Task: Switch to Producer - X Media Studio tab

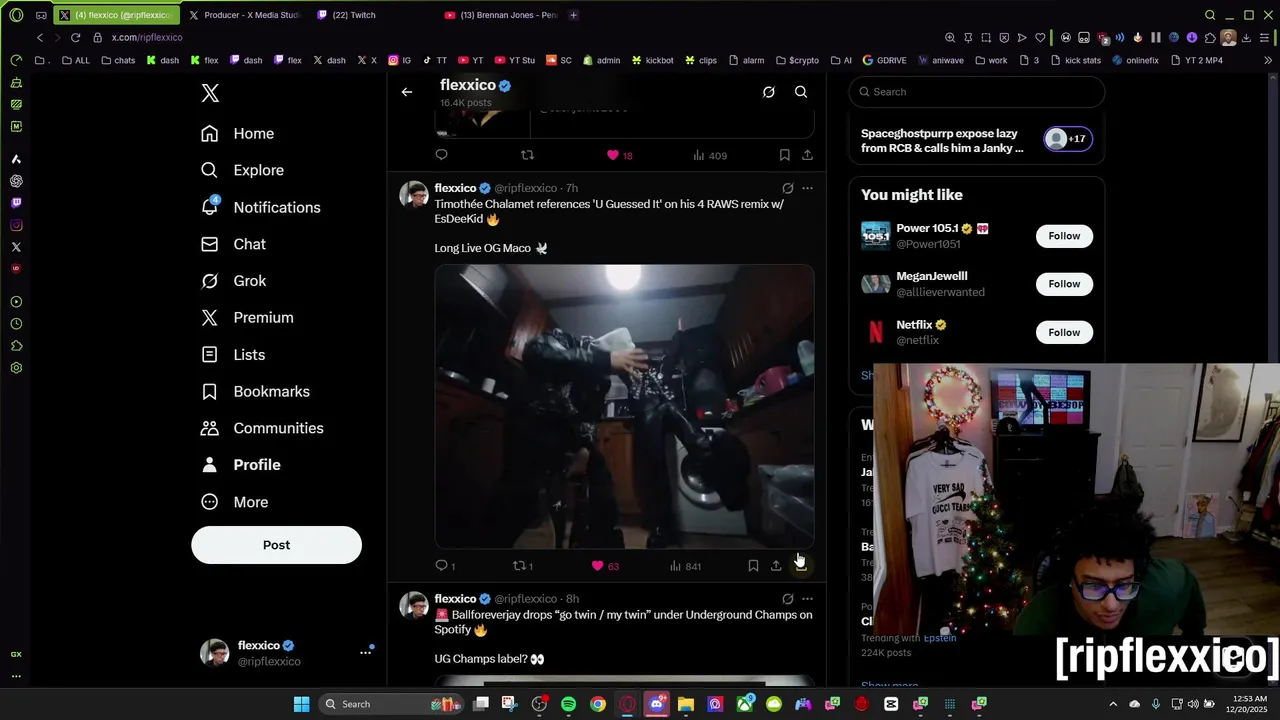Action: (245, 15)
